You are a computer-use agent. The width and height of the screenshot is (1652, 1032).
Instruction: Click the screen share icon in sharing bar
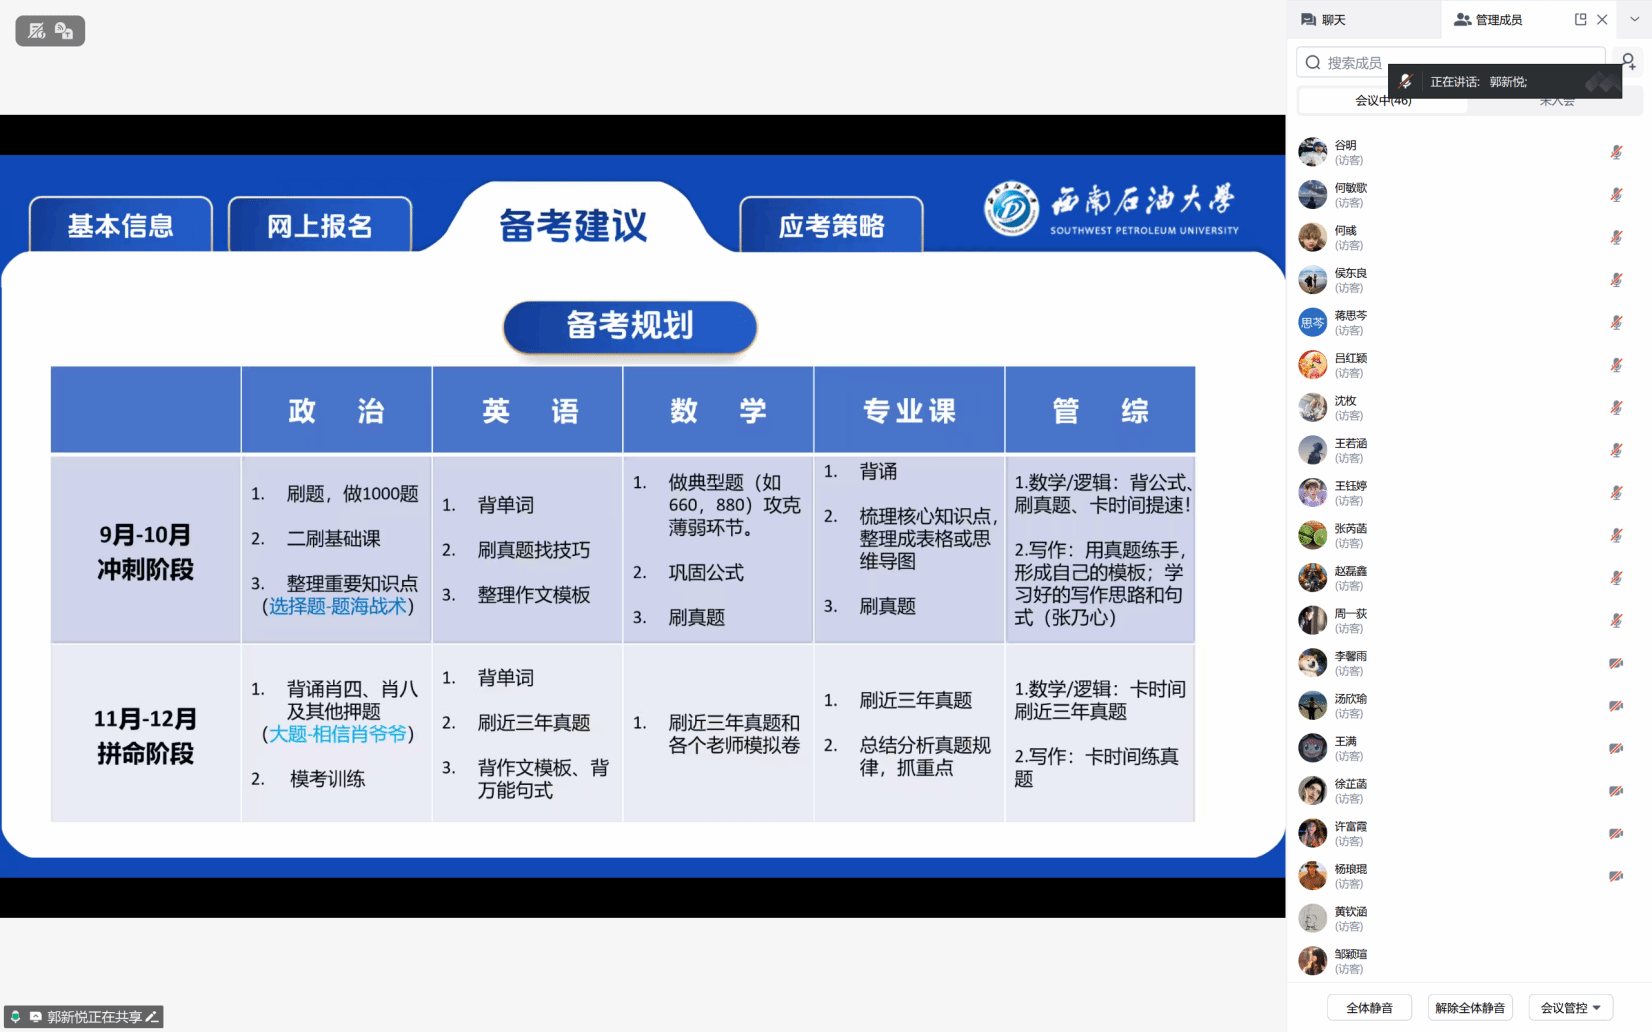35,1017
